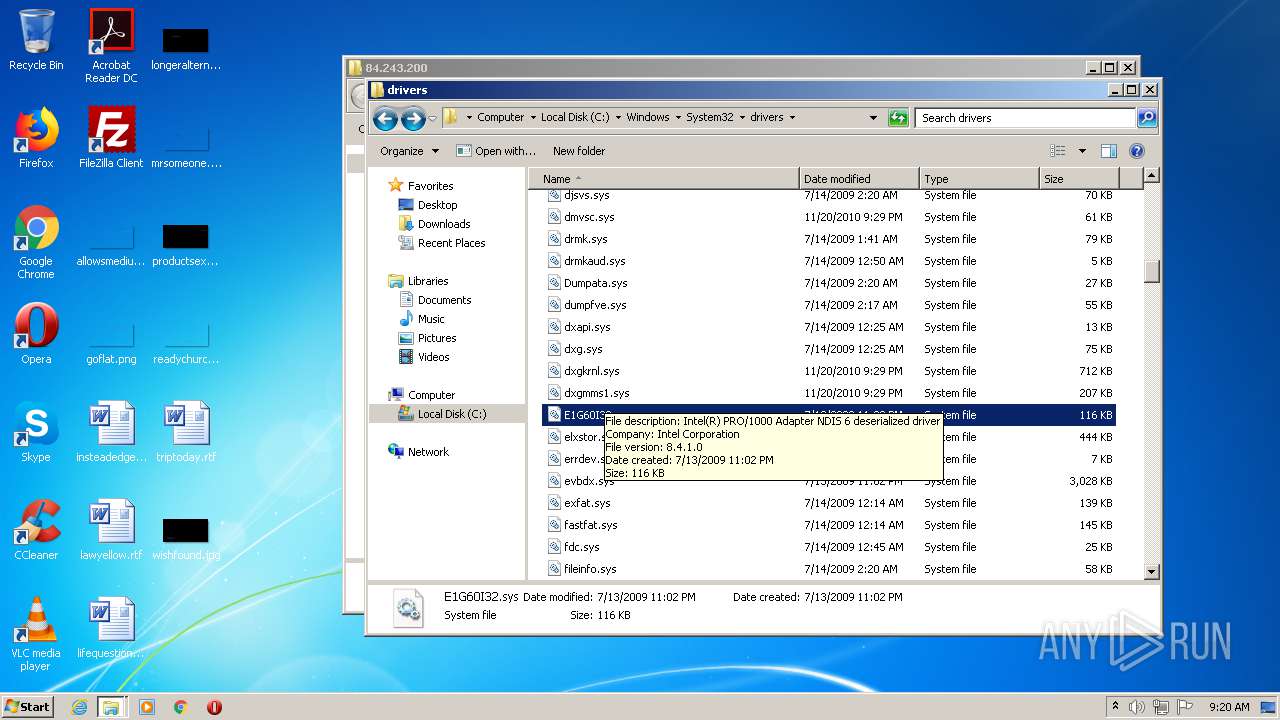Refresh the drivers folder view
The width and height of the screenshot is (1280, 720).
(898, 117)
